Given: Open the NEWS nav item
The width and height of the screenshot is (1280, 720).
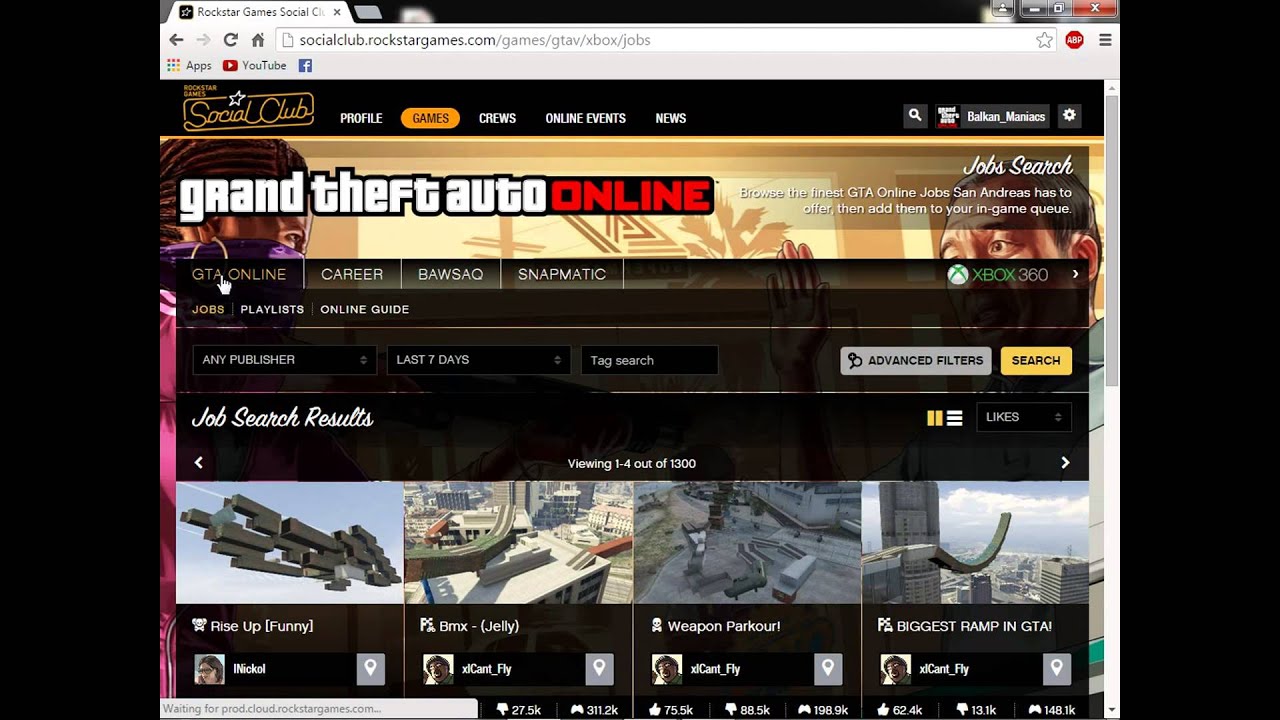Looking at the screenshot, I should pos(670,118).
